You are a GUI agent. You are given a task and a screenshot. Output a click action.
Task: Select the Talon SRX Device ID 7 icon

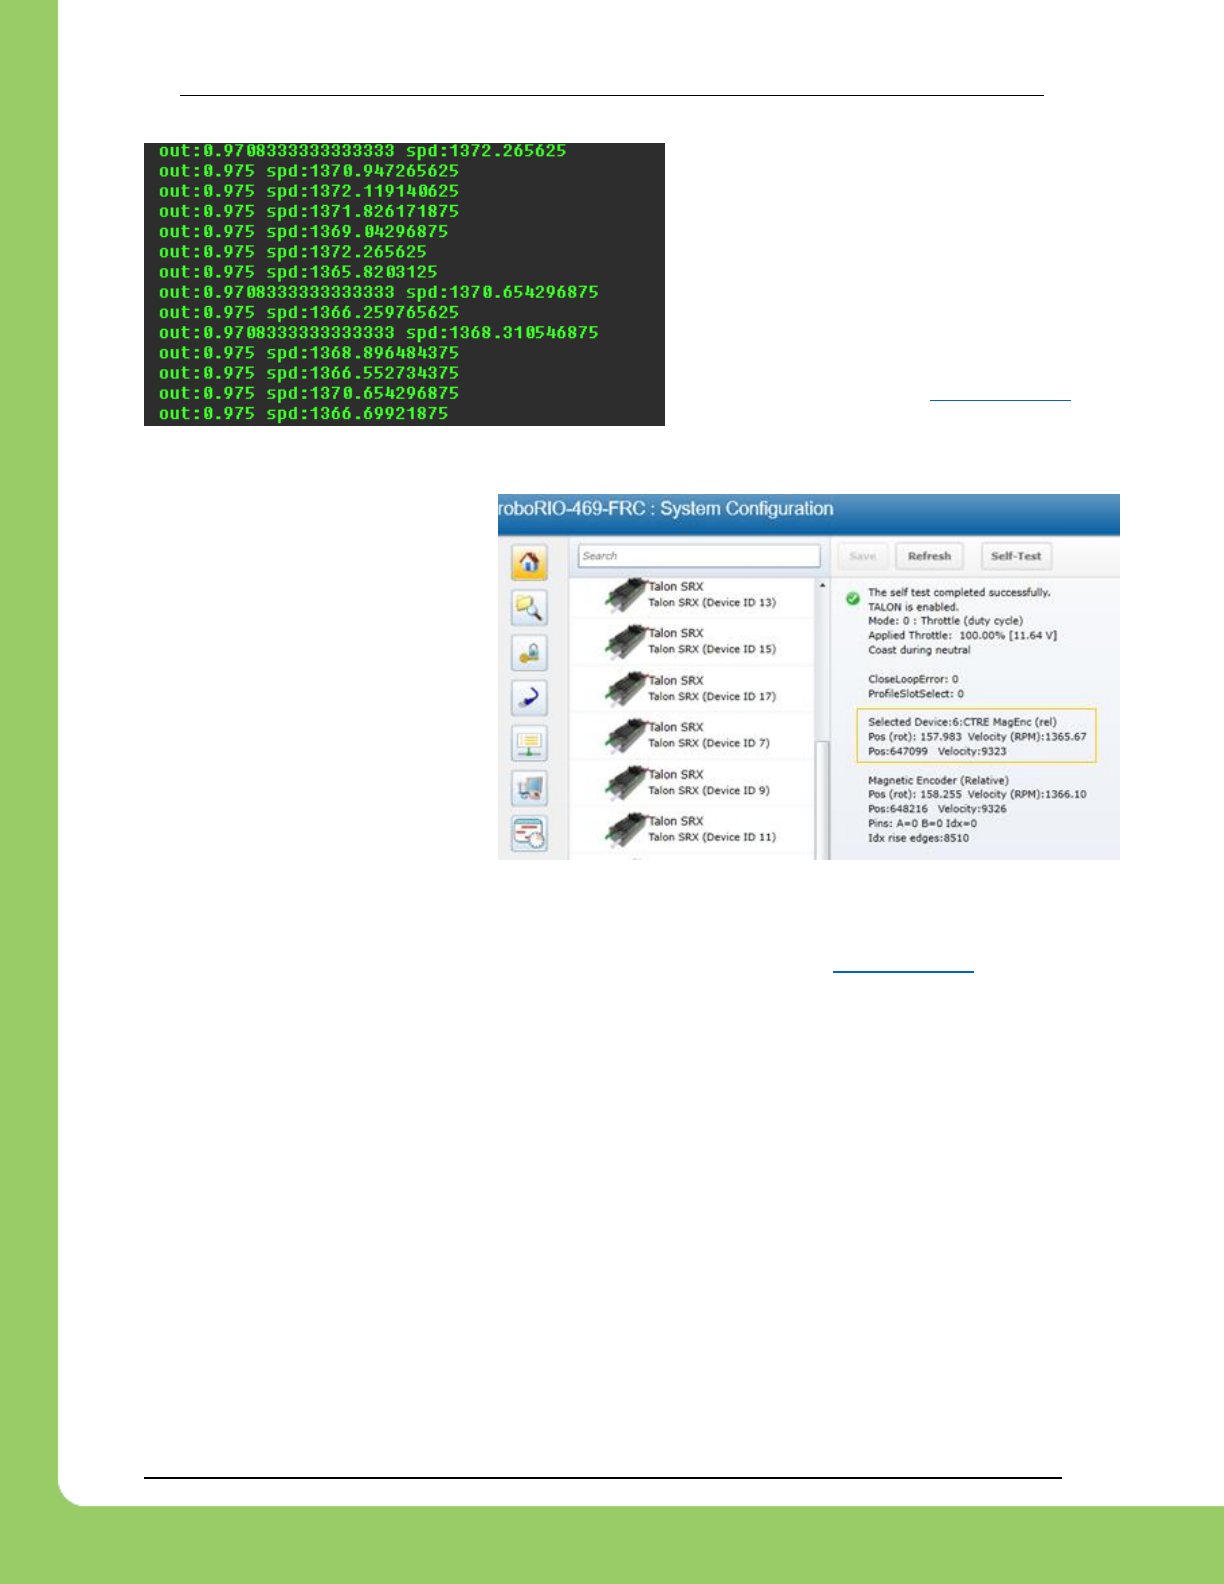coord(626,736)
